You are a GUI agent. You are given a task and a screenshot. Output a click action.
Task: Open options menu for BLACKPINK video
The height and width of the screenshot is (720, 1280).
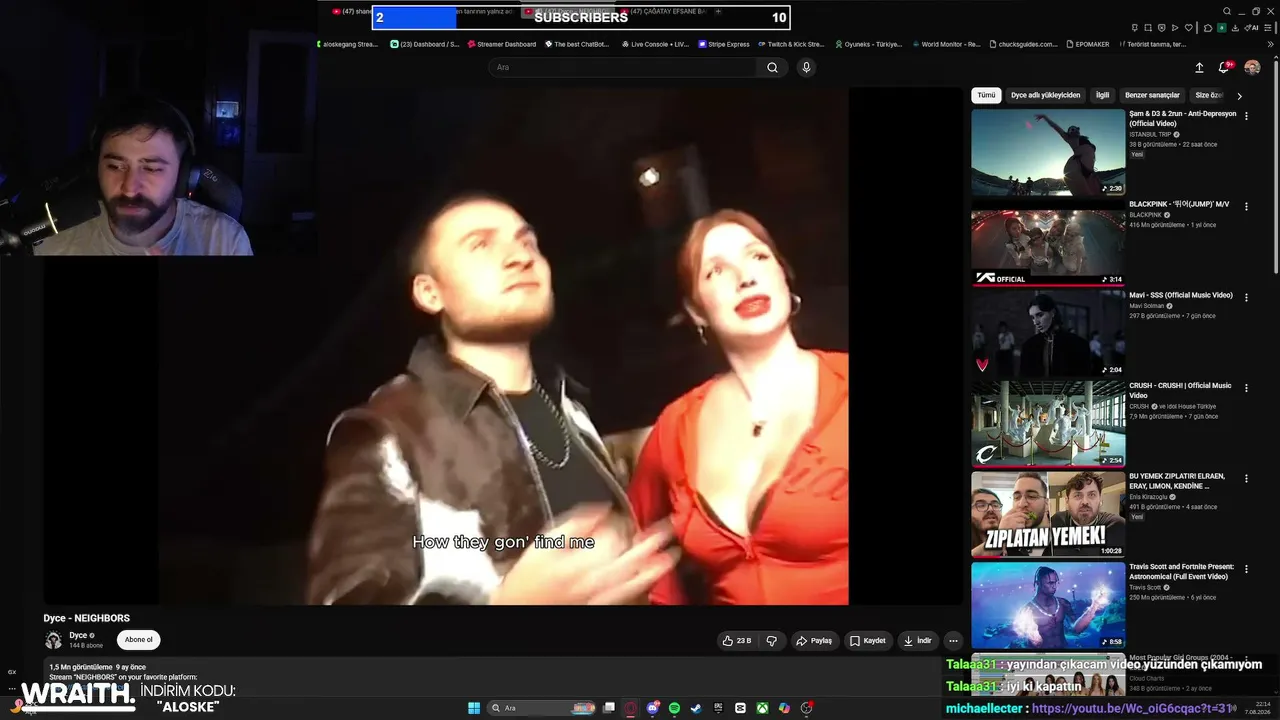click(1246, 206)
